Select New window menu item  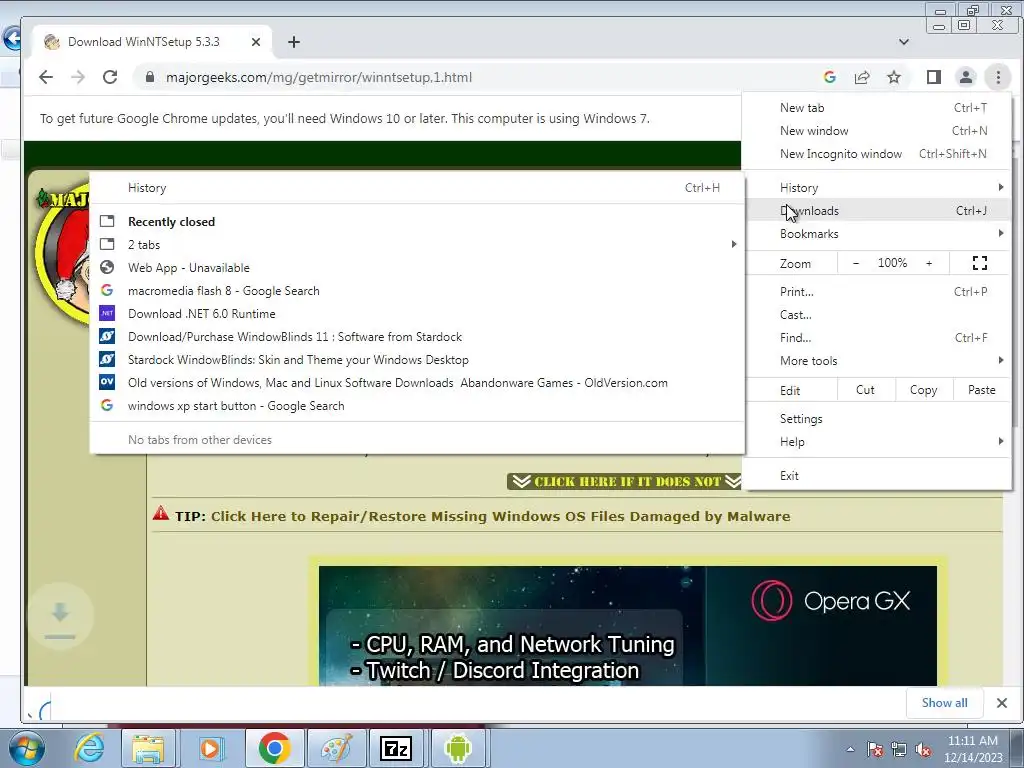877,131
